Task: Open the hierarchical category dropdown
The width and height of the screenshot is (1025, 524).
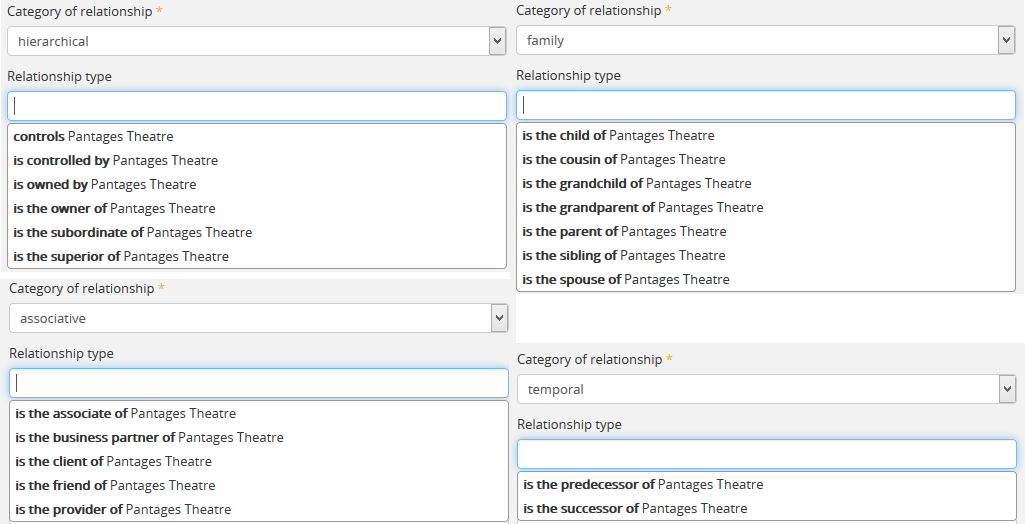Action: [256, 41]
